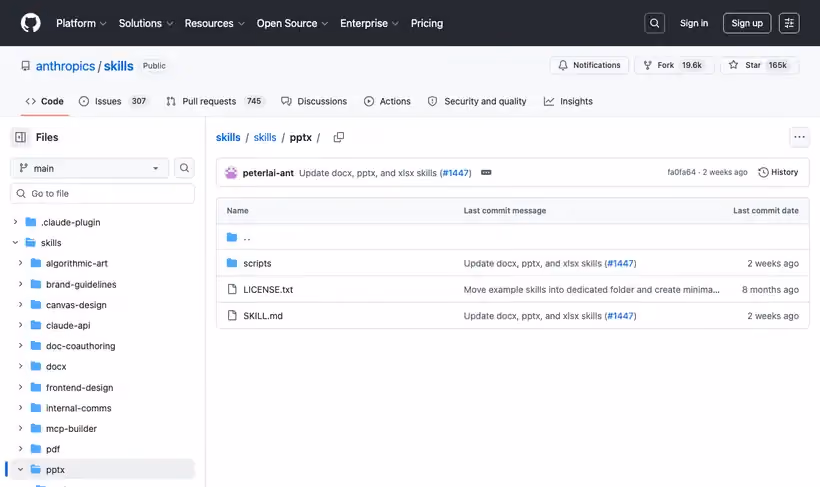Viewport: 820px width, 487px height.
Task: Collapse the file tree panel icon
Action: (20, 137)
